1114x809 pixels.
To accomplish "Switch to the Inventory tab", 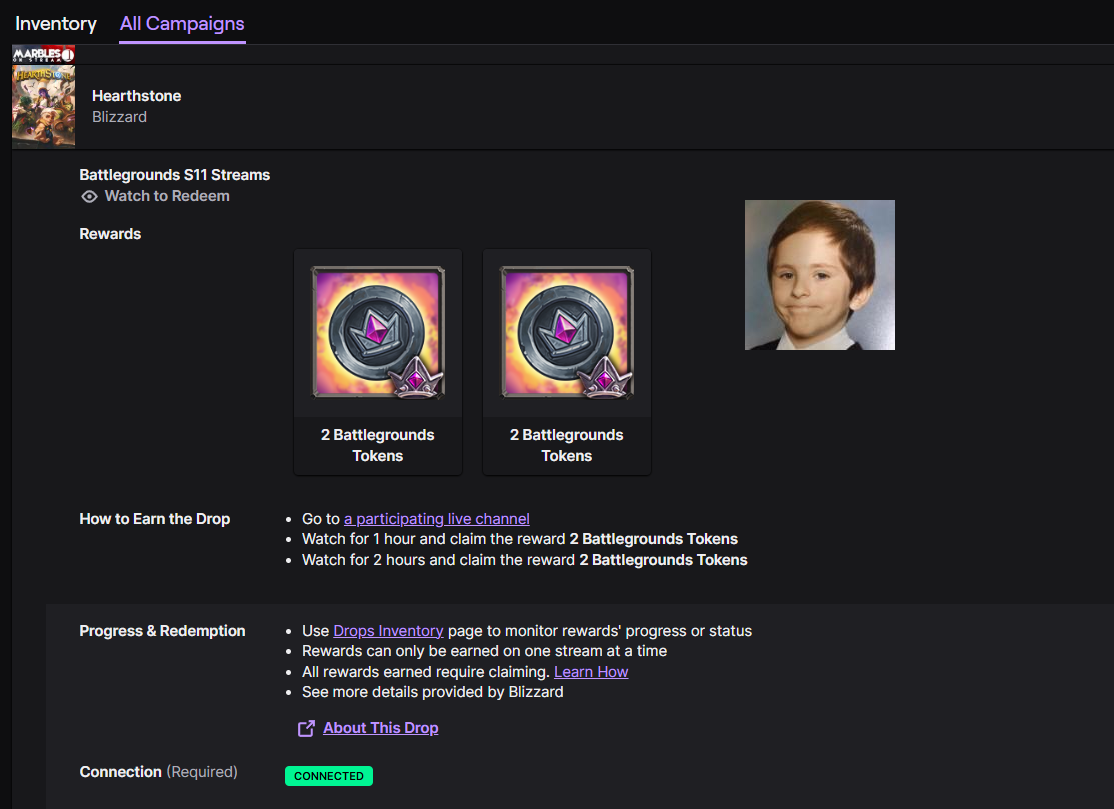I will 55,23.
